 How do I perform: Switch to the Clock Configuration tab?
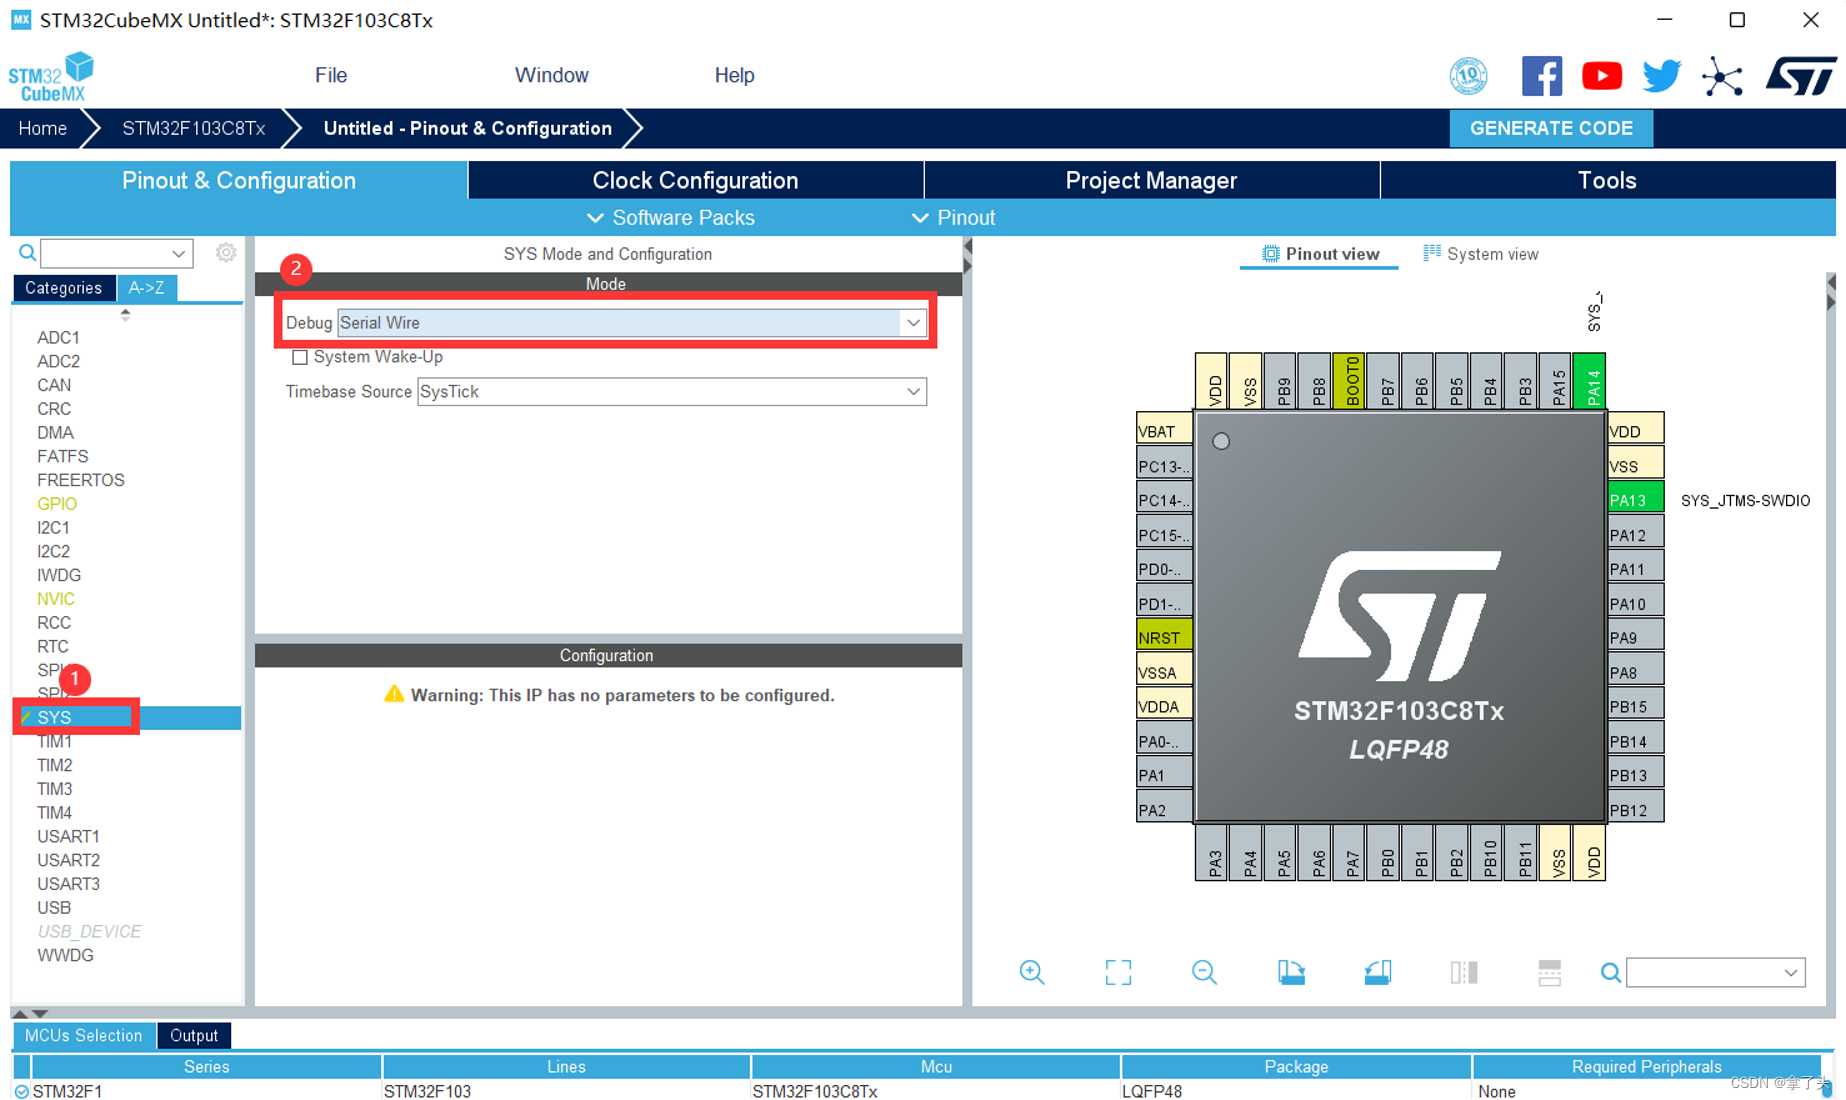point(694,180)
